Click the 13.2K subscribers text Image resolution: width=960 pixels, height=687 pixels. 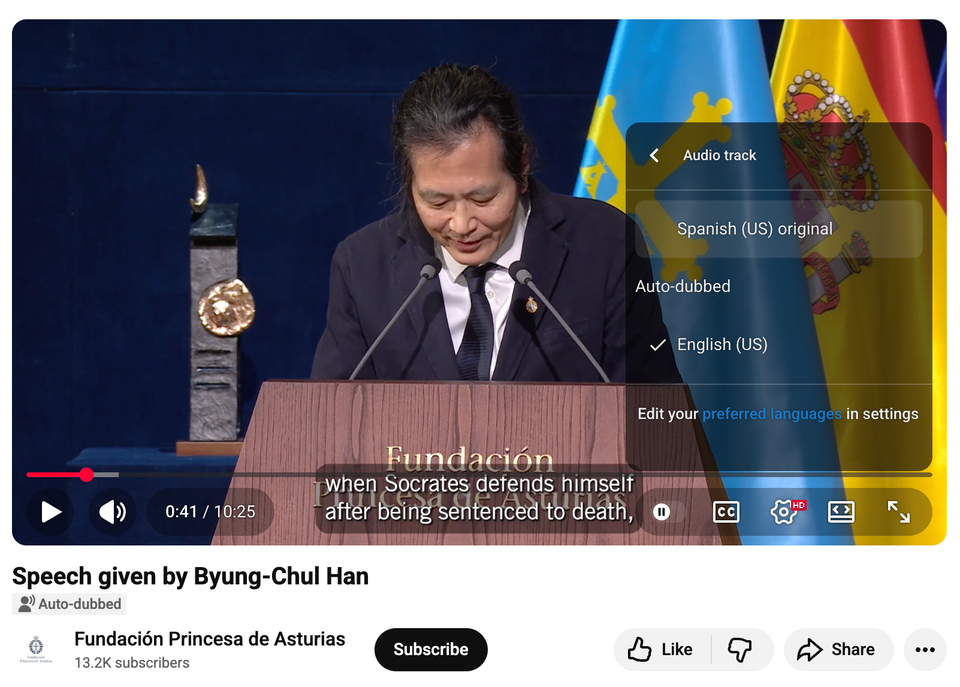coord(132,663)
